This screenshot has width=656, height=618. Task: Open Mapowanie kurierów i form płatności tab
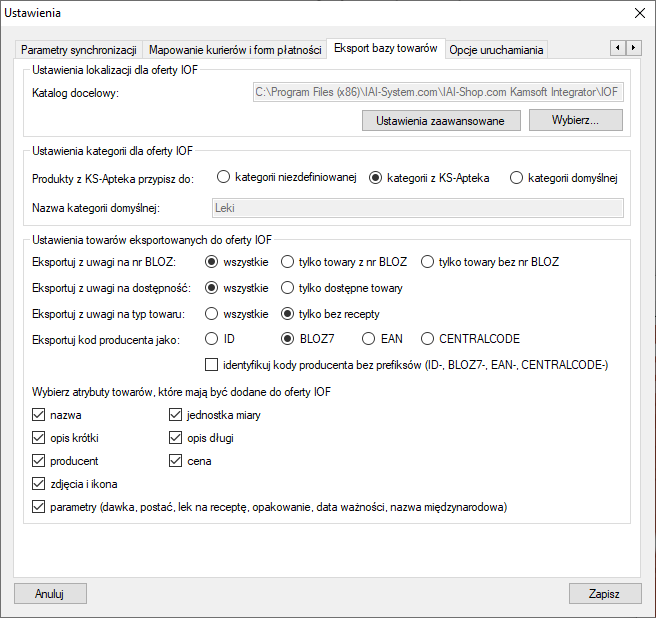tap(235, 49)
